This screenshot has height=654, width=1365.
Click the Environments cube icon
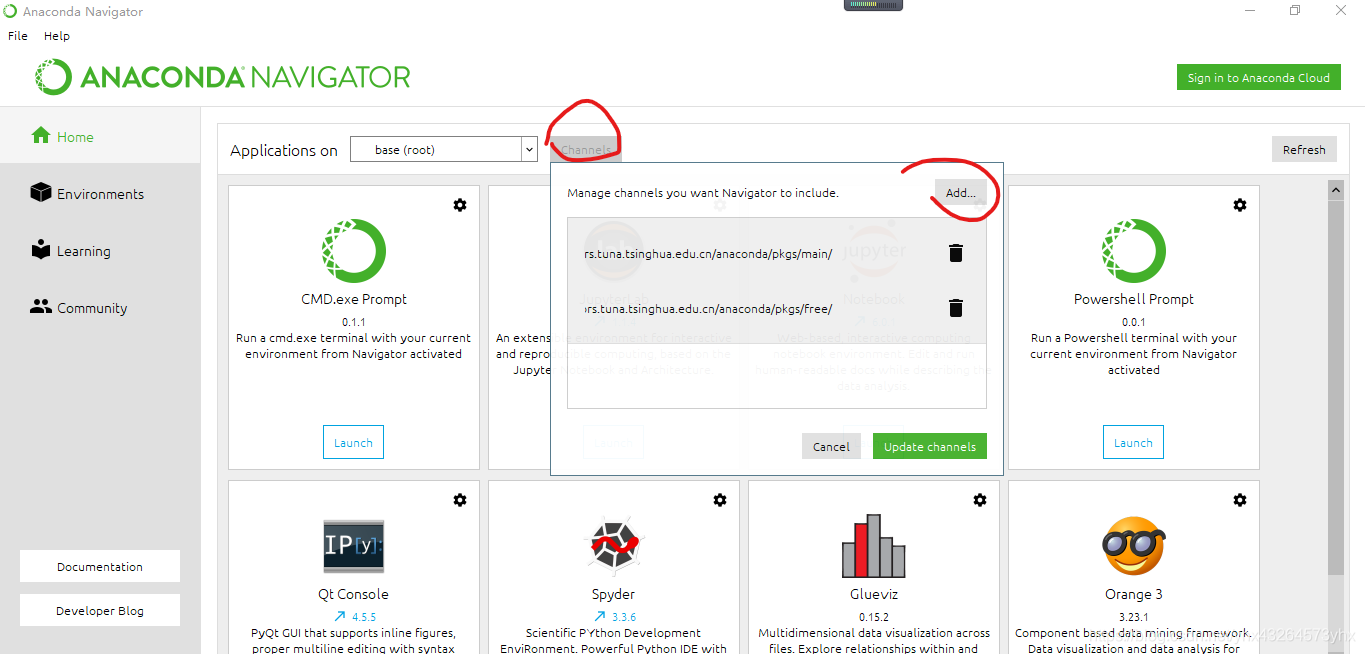tap(41, 192)
